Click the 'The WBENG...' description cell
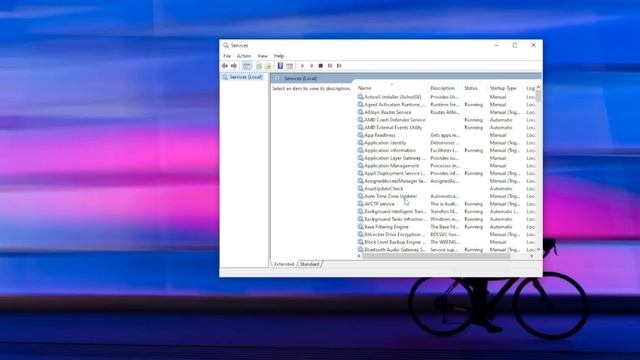This screenshot has height=360, width=640. [445, 242]
